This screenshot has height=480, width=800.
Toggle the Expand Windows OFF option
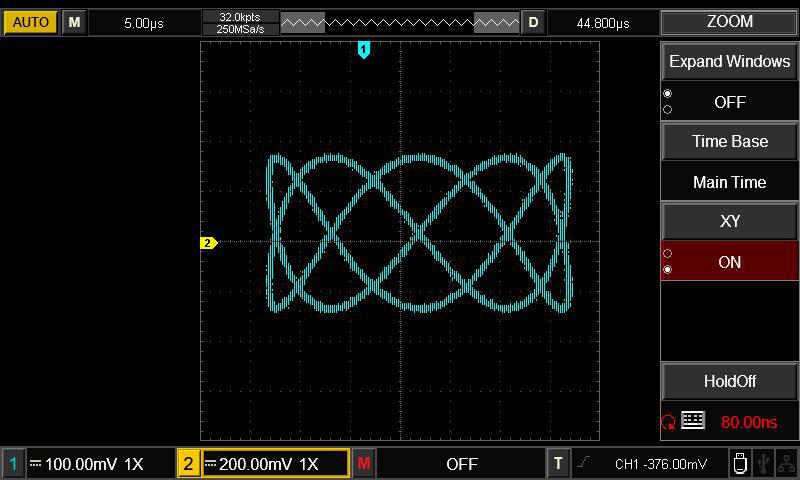729,102
